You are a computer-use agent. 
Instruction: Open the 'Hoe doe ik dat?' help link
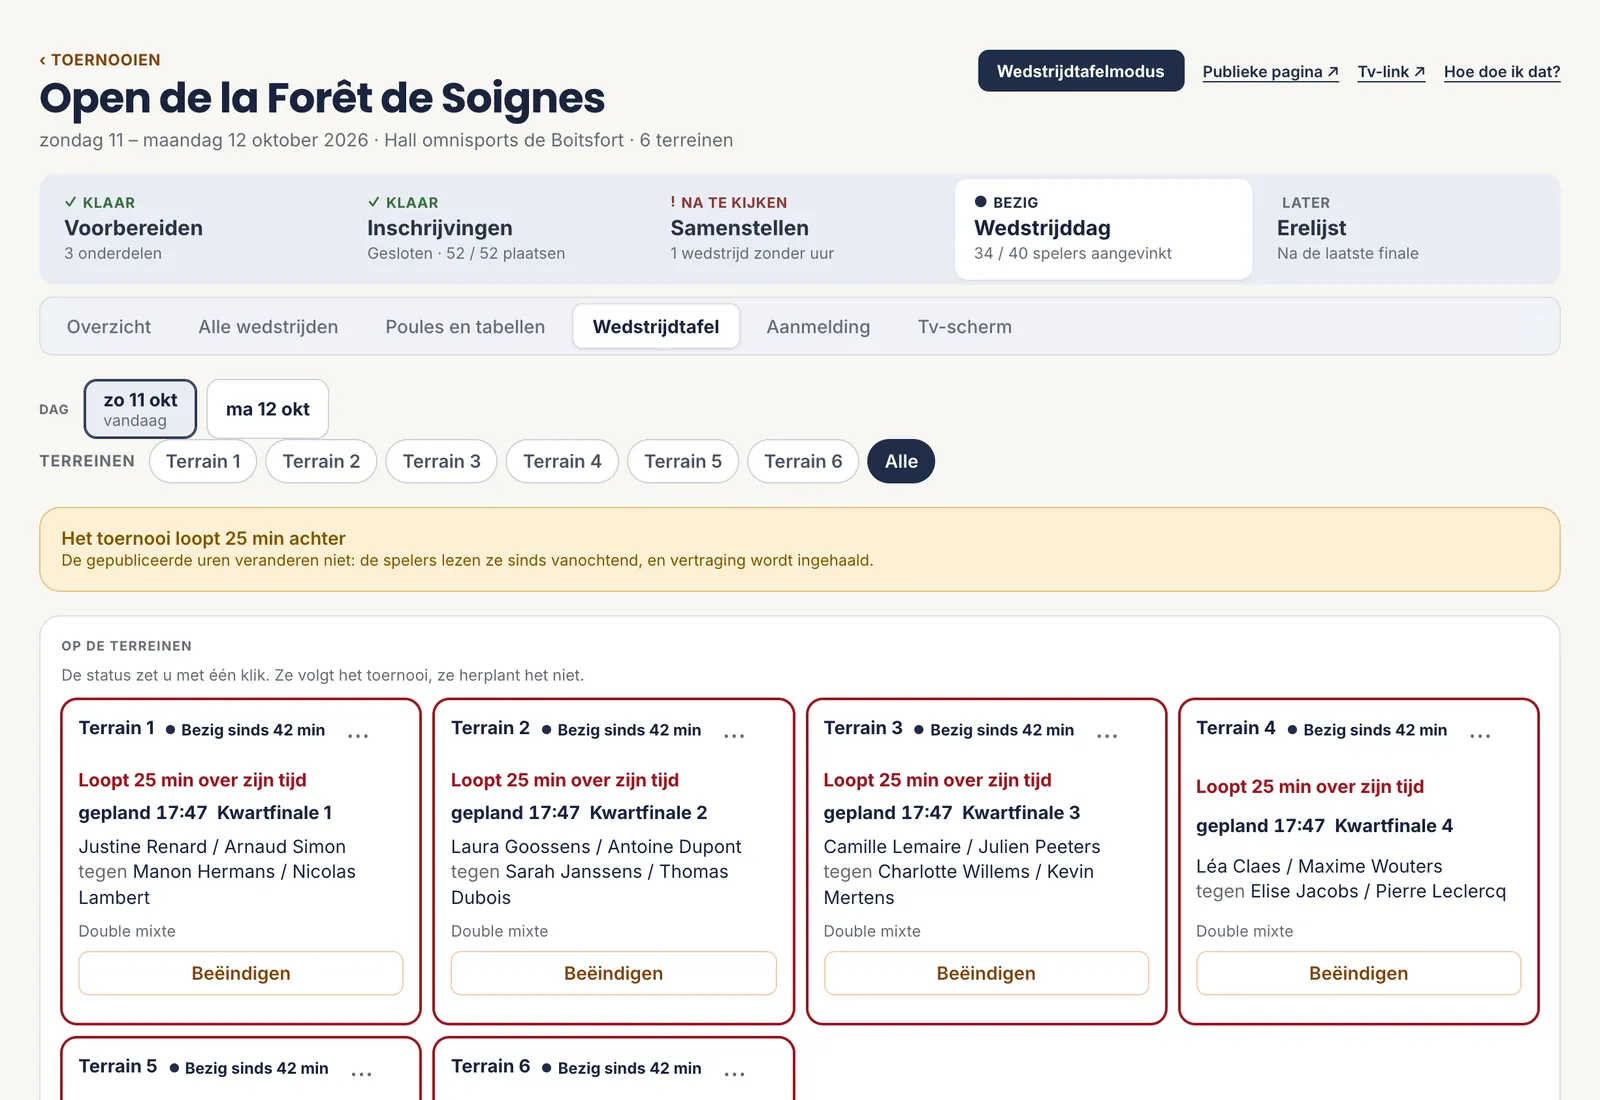[x=1502, y=72]
